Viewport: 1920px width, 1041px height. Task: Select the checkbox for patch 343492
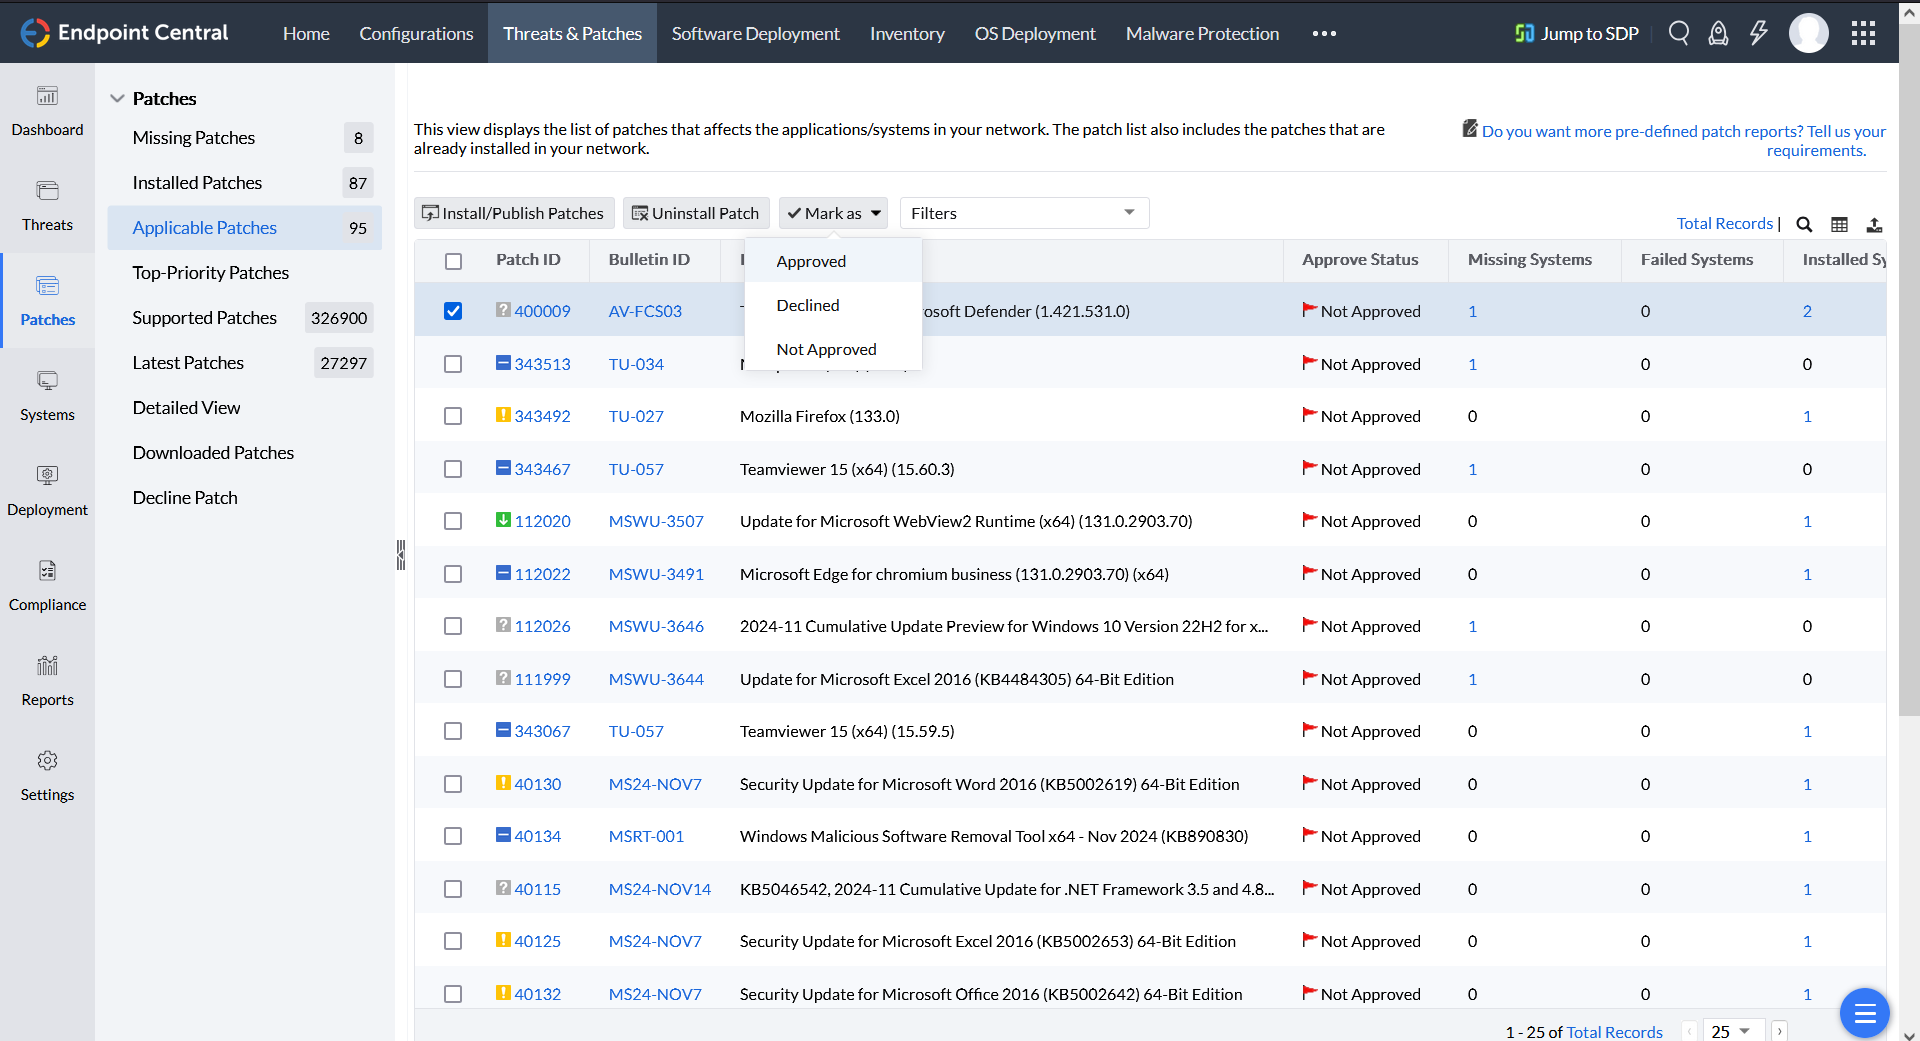(x=453, y=416)
